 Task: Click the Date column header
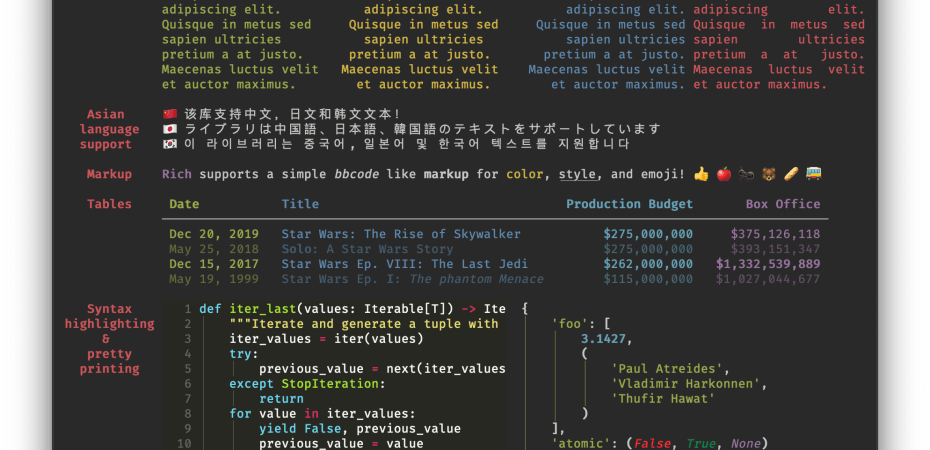pos(184,204)
